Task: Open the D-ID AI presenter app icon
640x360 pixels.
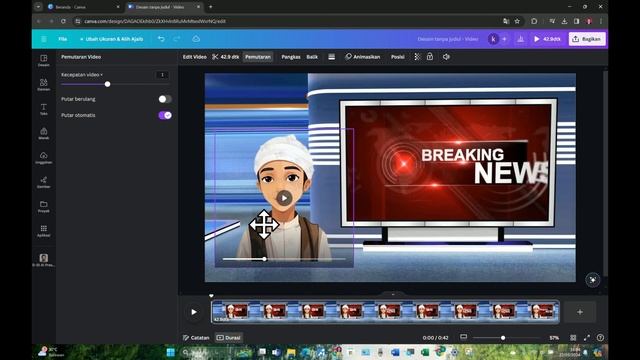Action: [x=44, y=260]
